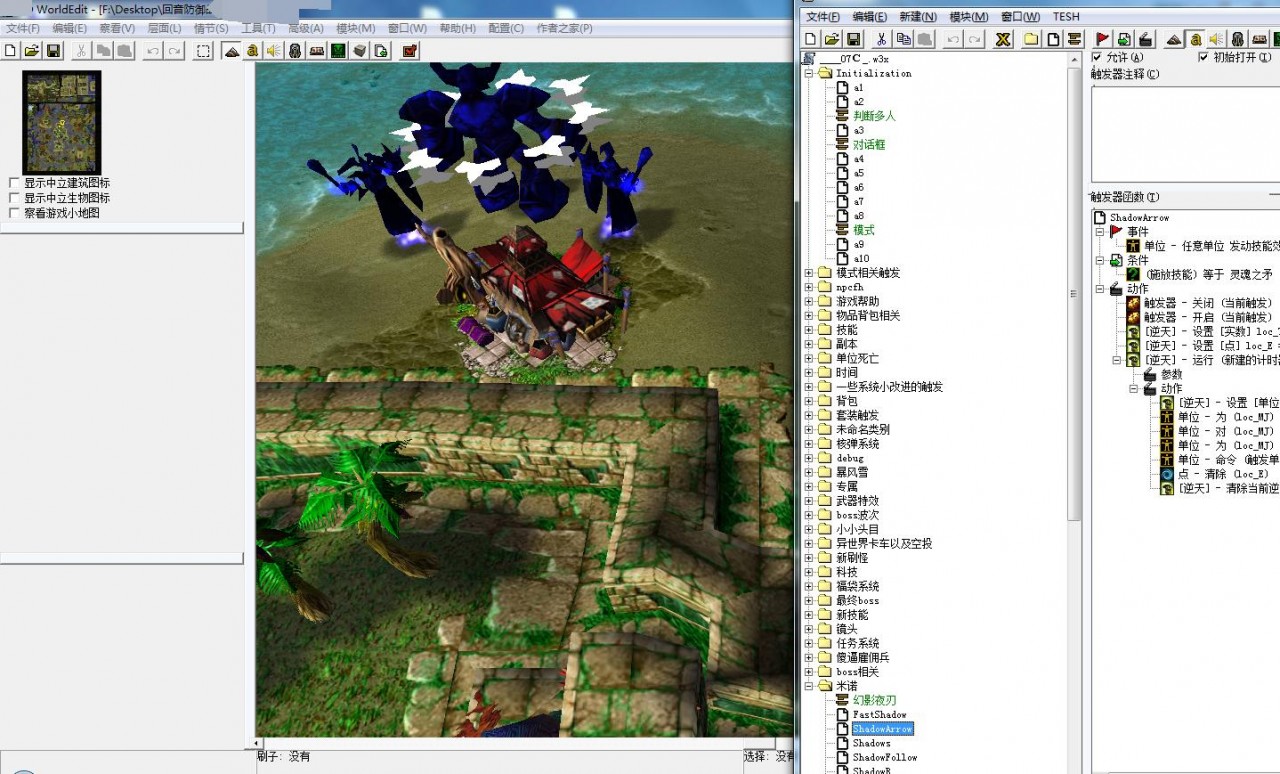Click Save icon in trigger editor toolbar
This screenshot has width=1280, height=774.
(x=854, y=39)
